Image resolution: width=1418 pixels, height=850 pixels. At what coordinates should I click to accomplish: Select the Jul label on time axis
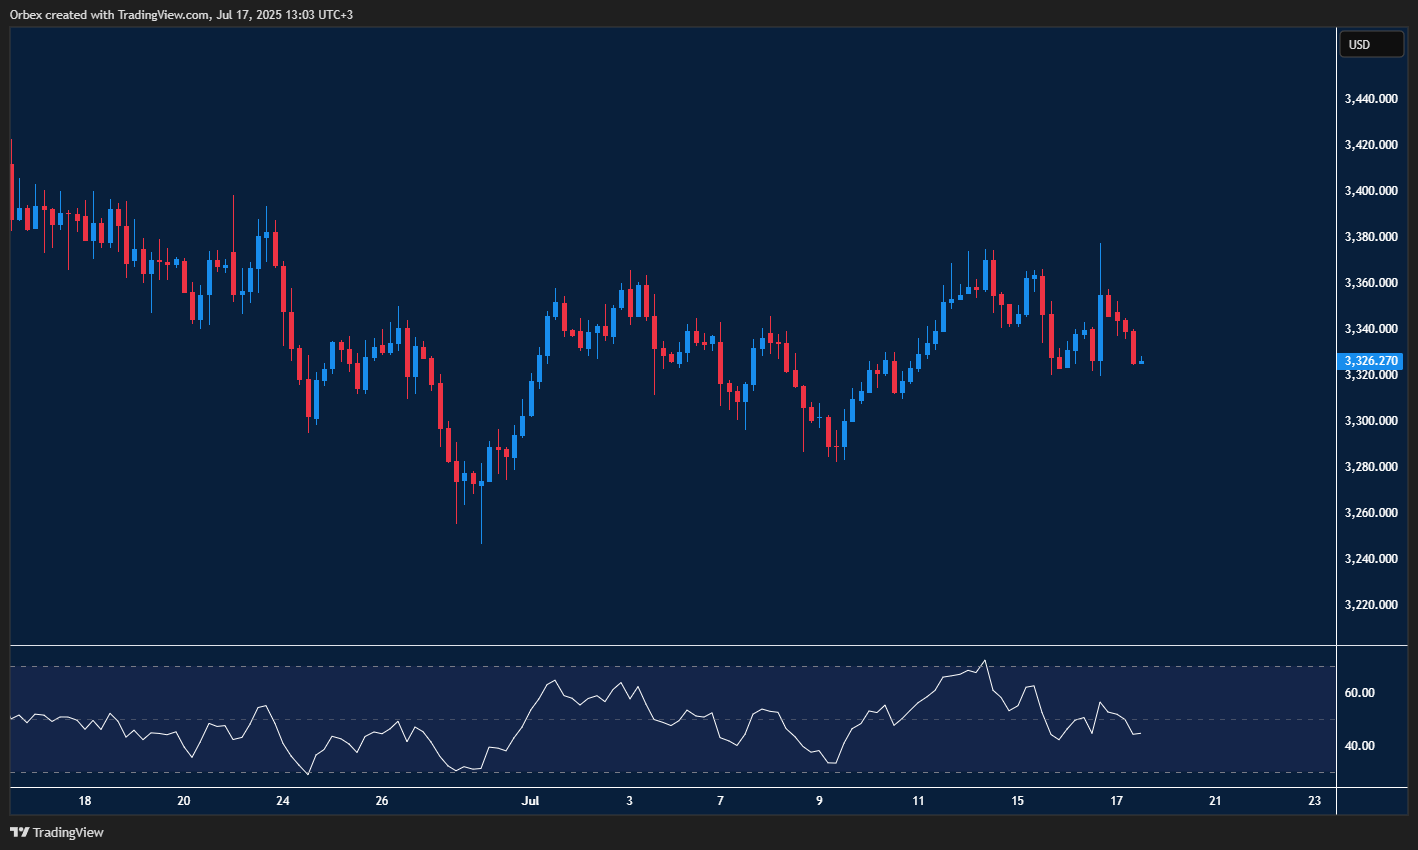point(531,801)
